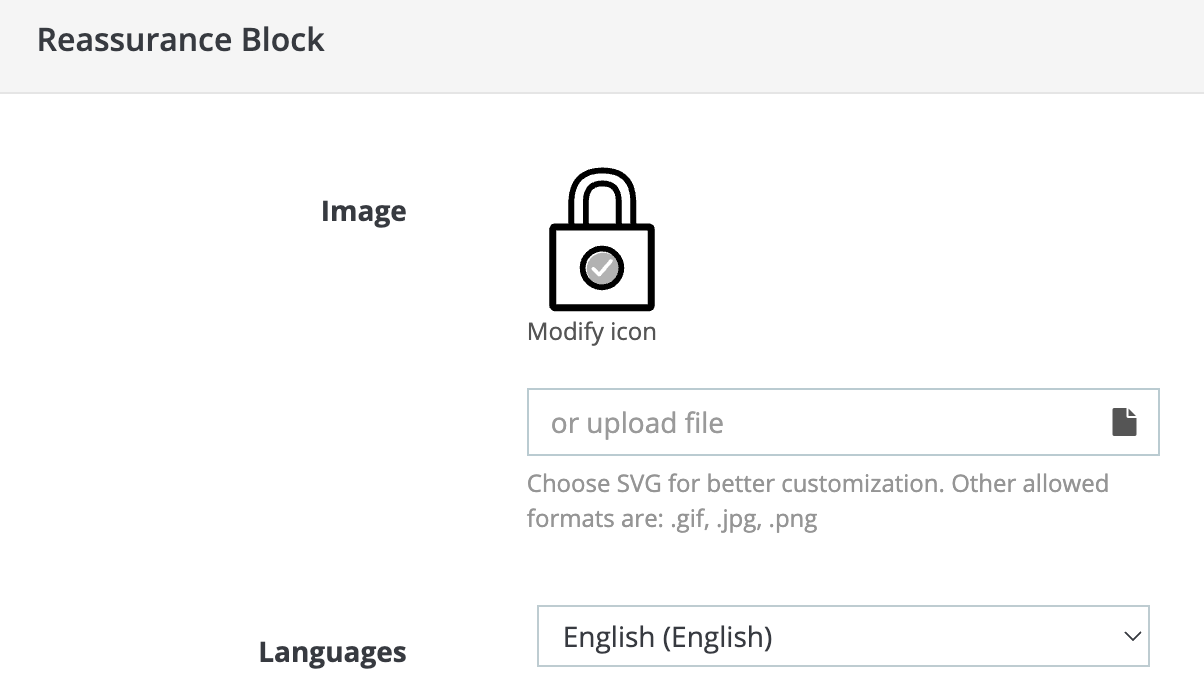Click the 'Reassurance Block' section header
This screenshot has width=1204, height=698.
pos(181,40)
